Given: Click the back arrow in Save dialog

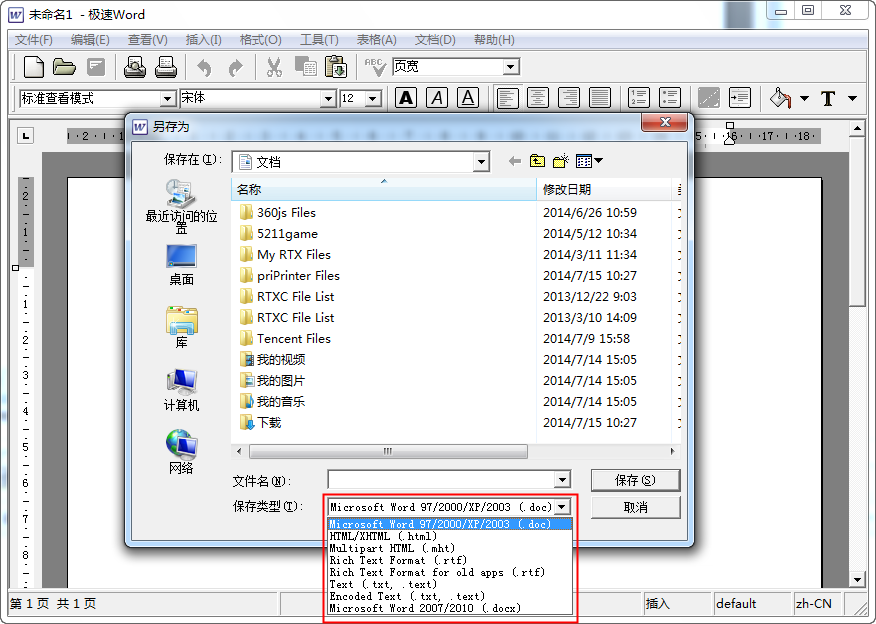Looking at the screenshot, I should coord(515,161).
